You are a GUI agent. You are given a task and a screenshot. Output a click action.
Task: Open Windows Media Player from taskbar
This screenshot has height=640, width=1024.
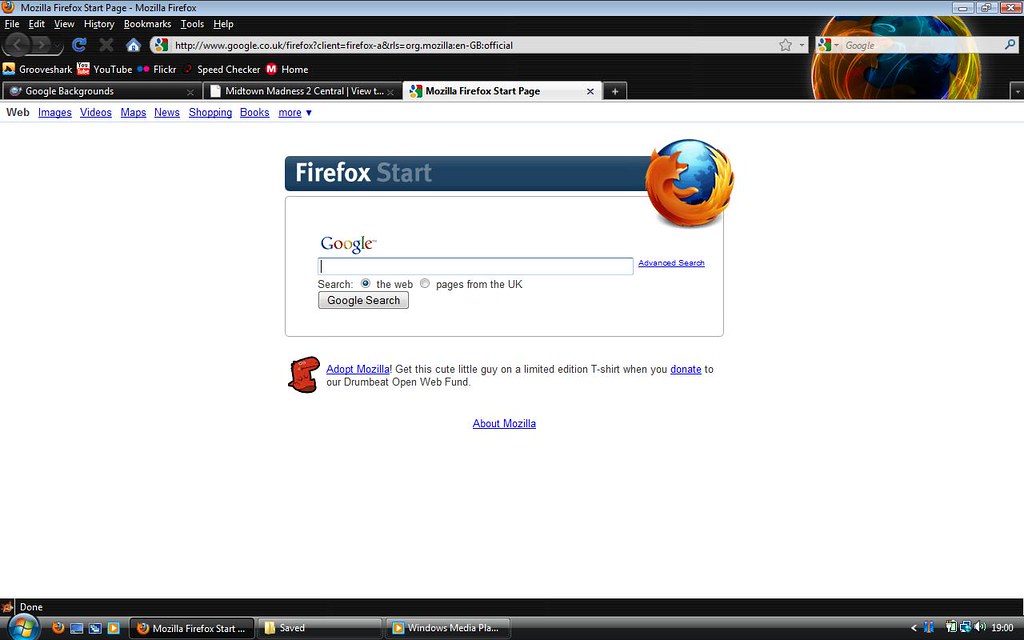(x=448, y=628)
